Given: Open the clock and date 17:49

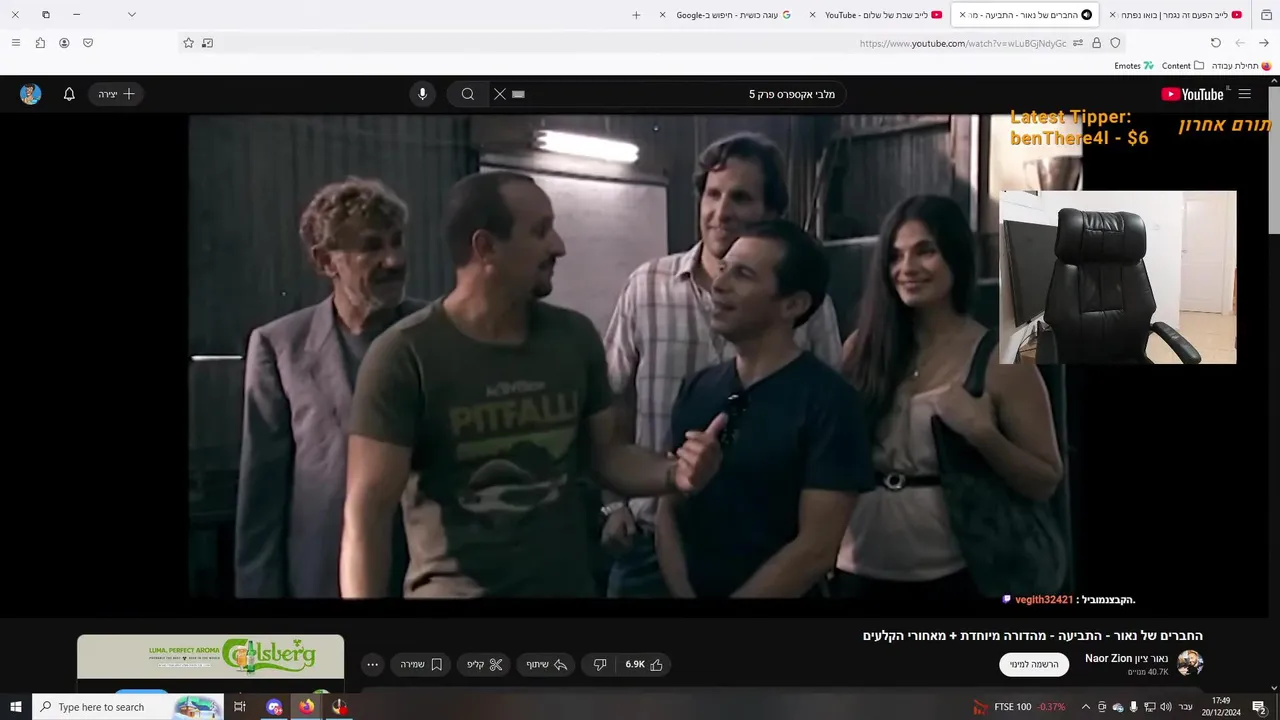Looking at the screenshot, I should coord(1221,707).
